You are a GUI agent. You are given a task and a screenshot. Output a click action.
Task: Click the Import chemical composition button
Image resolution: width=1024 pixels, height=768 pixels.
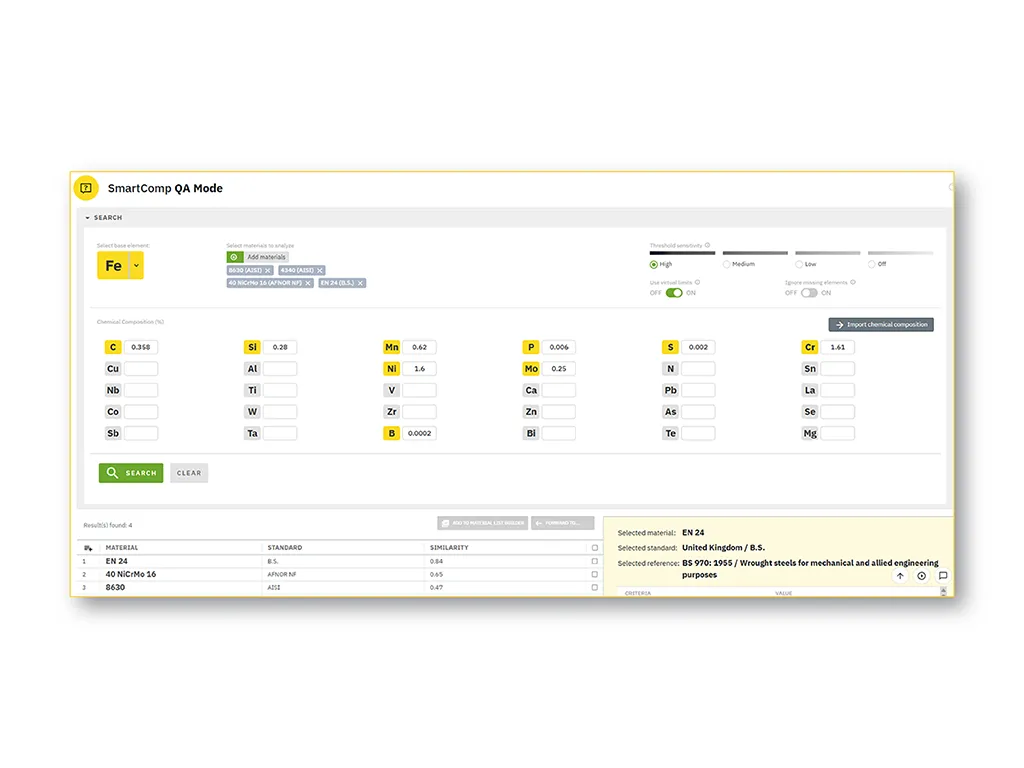pos(880,324)
